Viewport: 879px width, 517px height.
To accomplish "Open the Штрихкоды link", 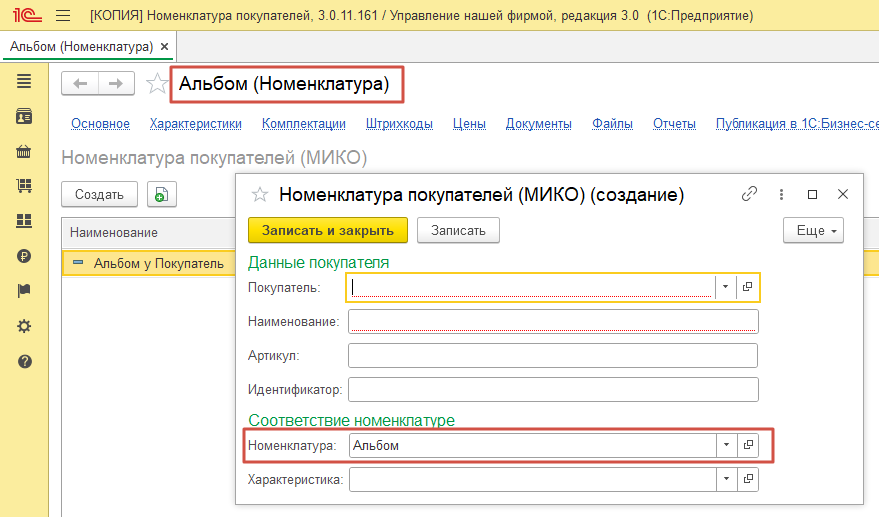I will pyautogui.click(x=399, y=123).
